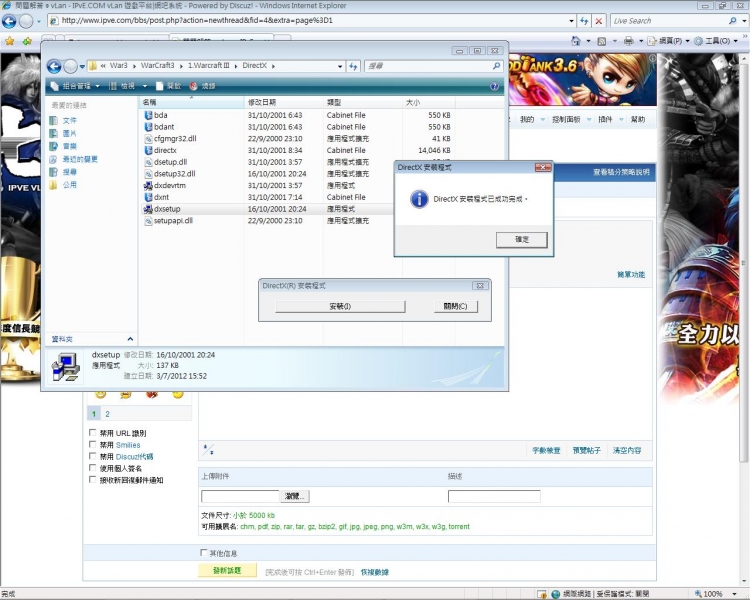Click the IE favorites star icon
The height and width of the screenshot is (600, 750).
click(x=11, y=41)
